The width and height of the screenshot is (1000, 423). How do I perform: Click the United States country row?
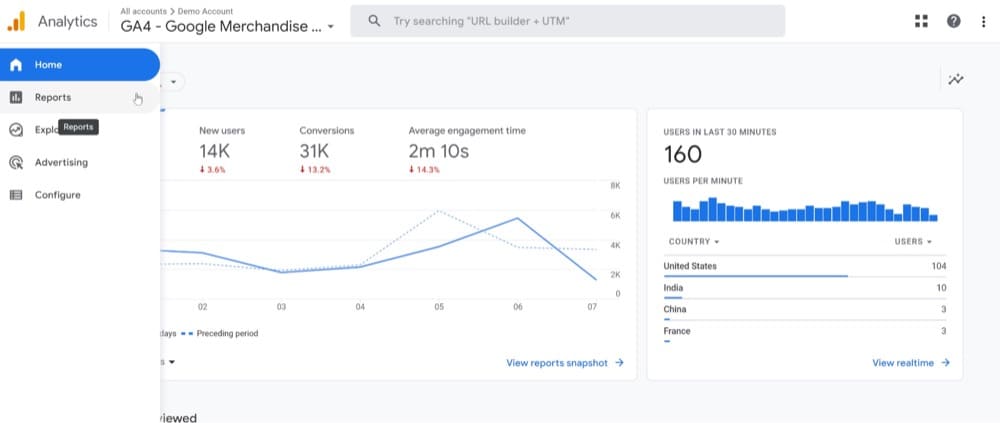pos(805,267)
